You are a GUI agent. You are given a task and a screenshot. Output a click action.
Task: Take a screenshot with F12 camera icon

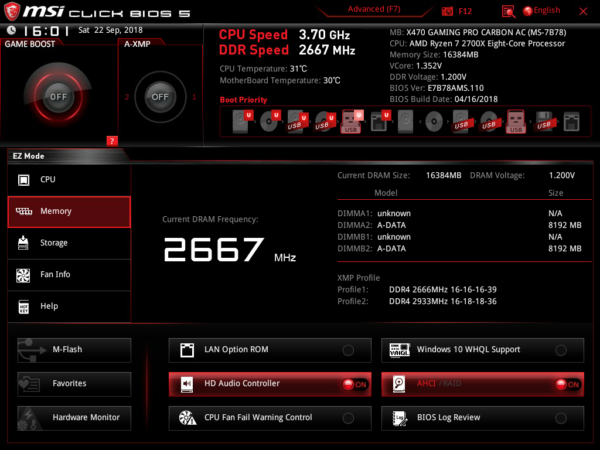click(447, 11)
